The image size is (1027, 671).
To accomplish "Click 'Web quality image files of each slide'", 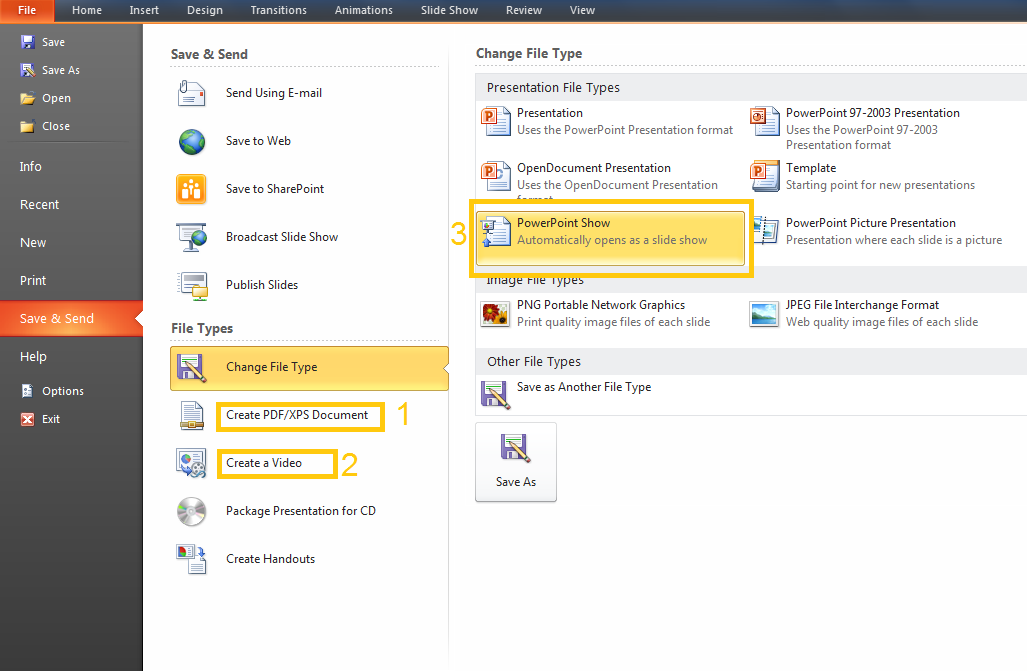I will 882,322.
